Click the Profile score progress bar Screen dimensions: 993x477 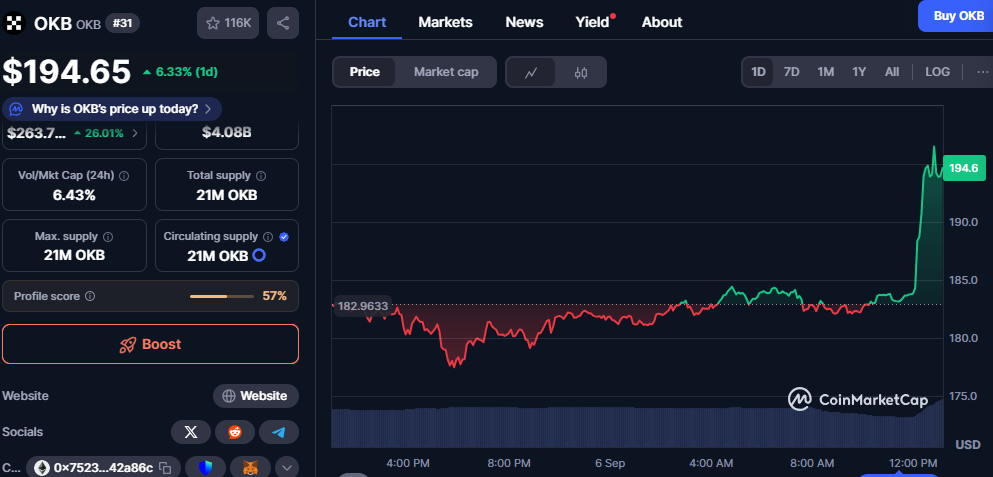[222, 296]
